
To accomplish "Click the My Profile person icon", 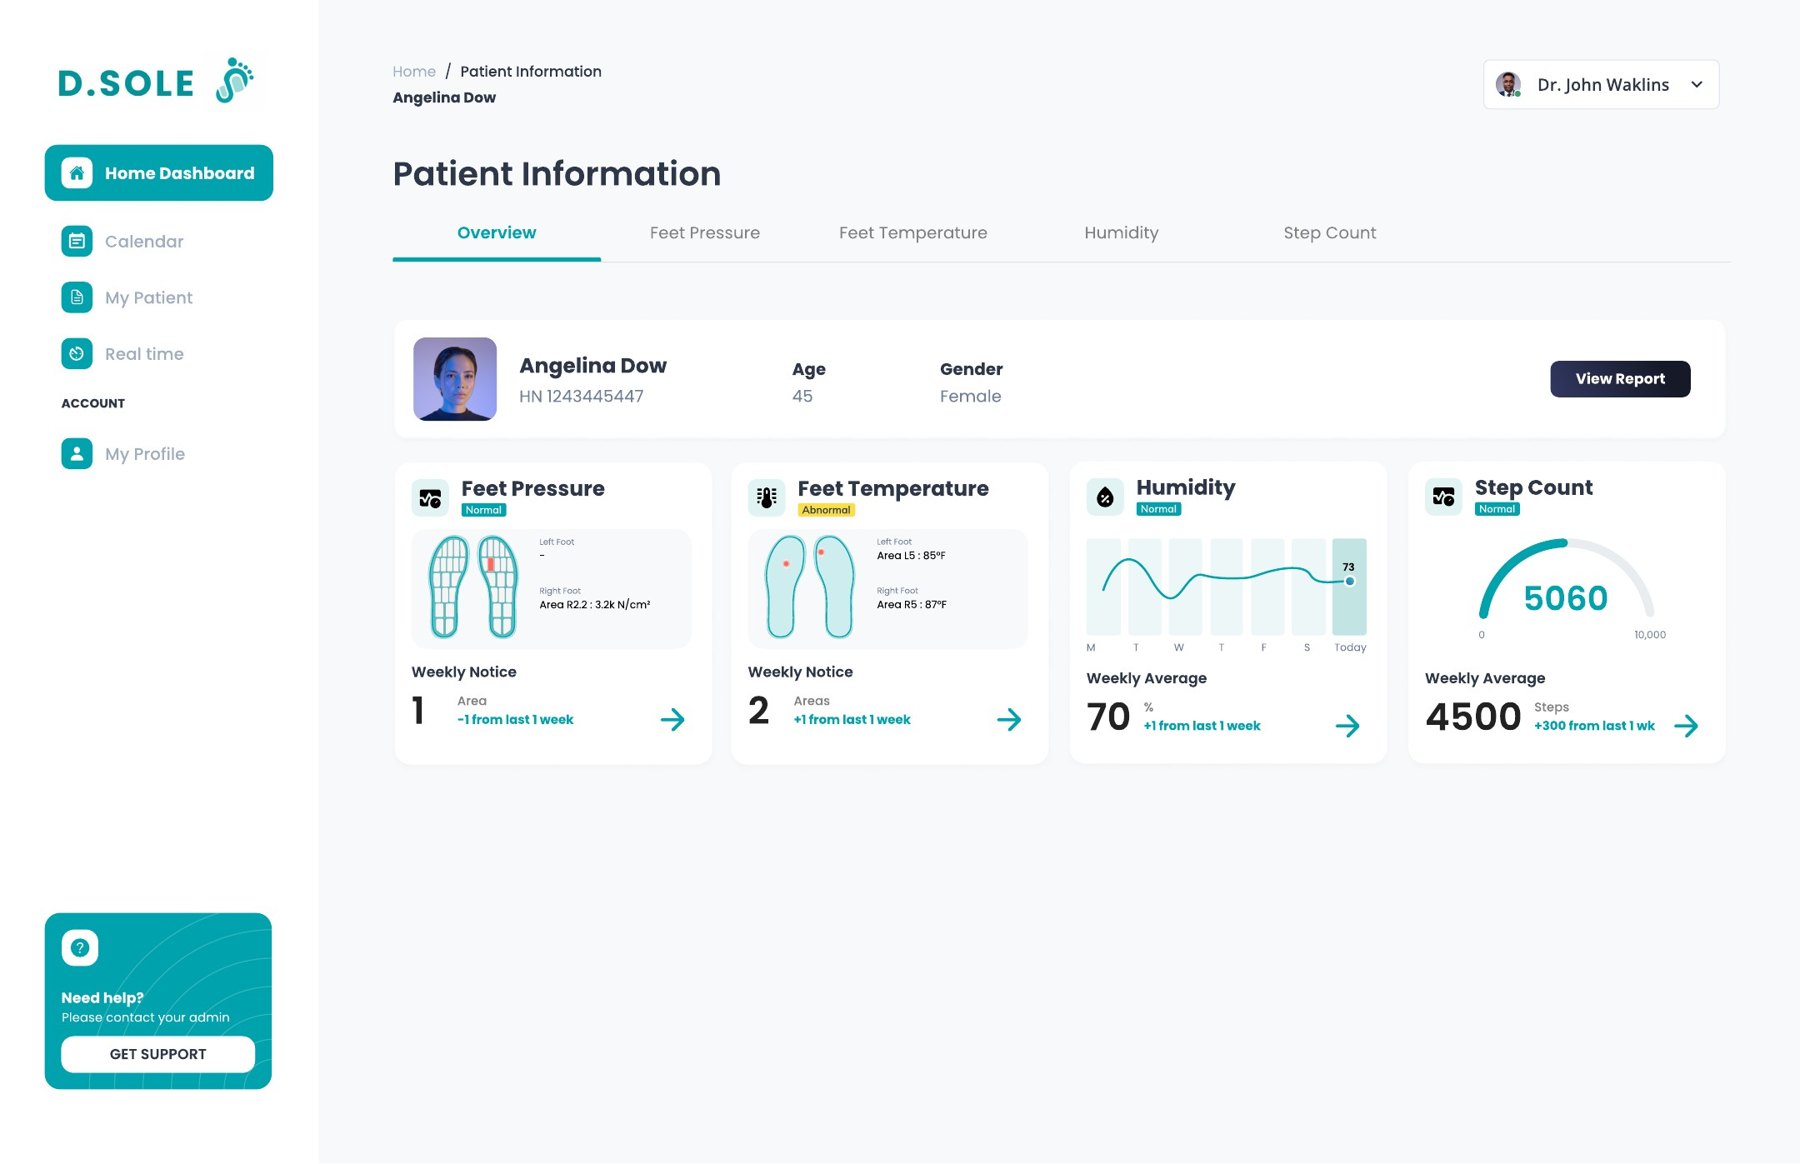I will [77, 453].
